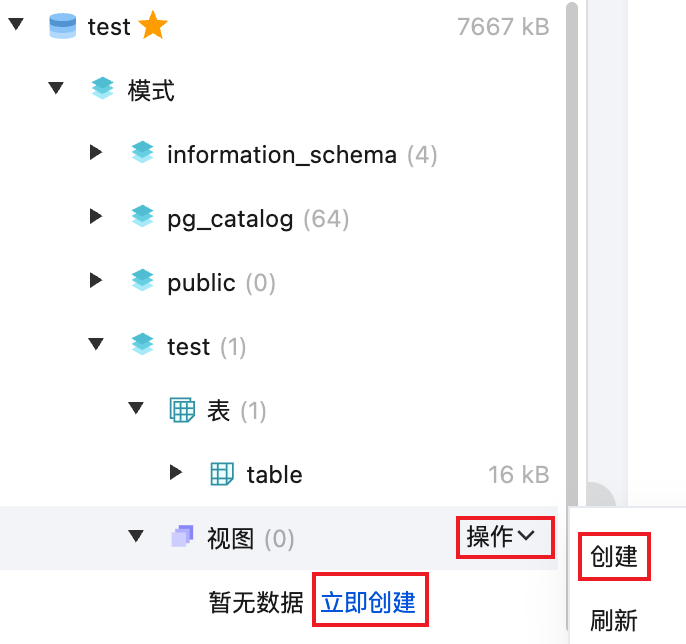Screen dimensions: 686x644
Task: Click the information_schema layers icon
Action: coord(142,154)
